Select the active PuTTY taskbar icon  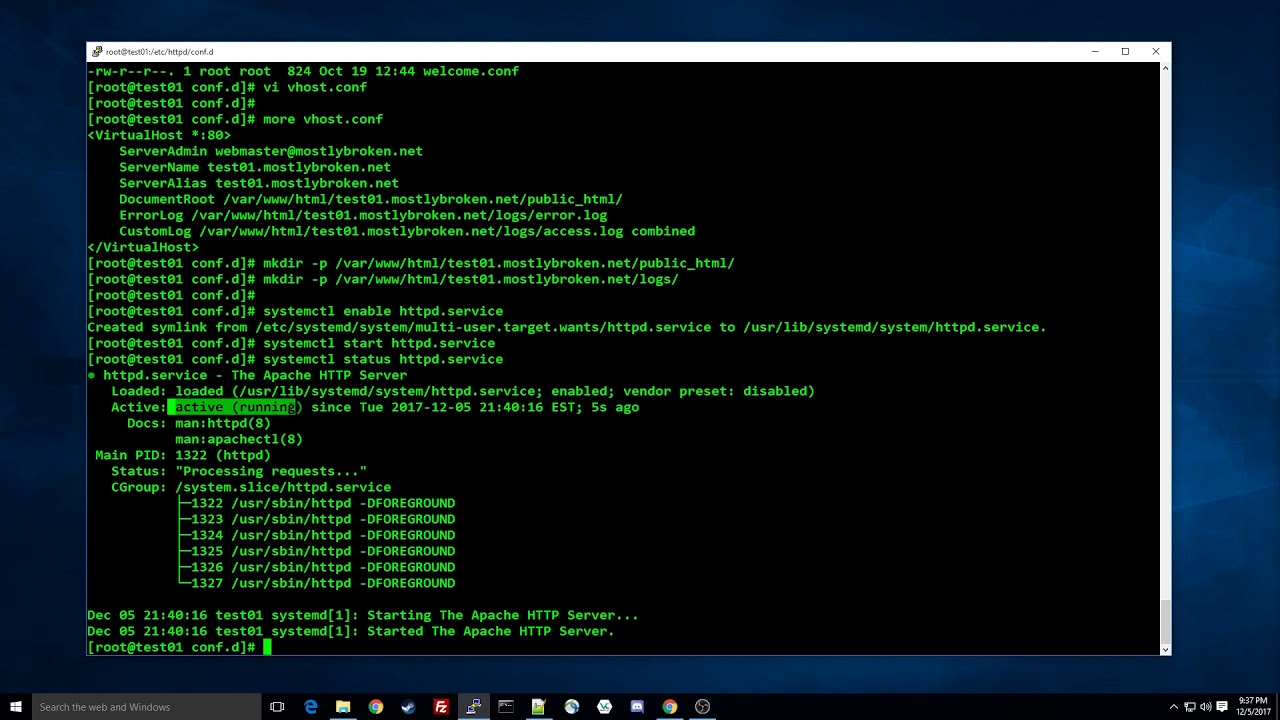tap(473, 707)
